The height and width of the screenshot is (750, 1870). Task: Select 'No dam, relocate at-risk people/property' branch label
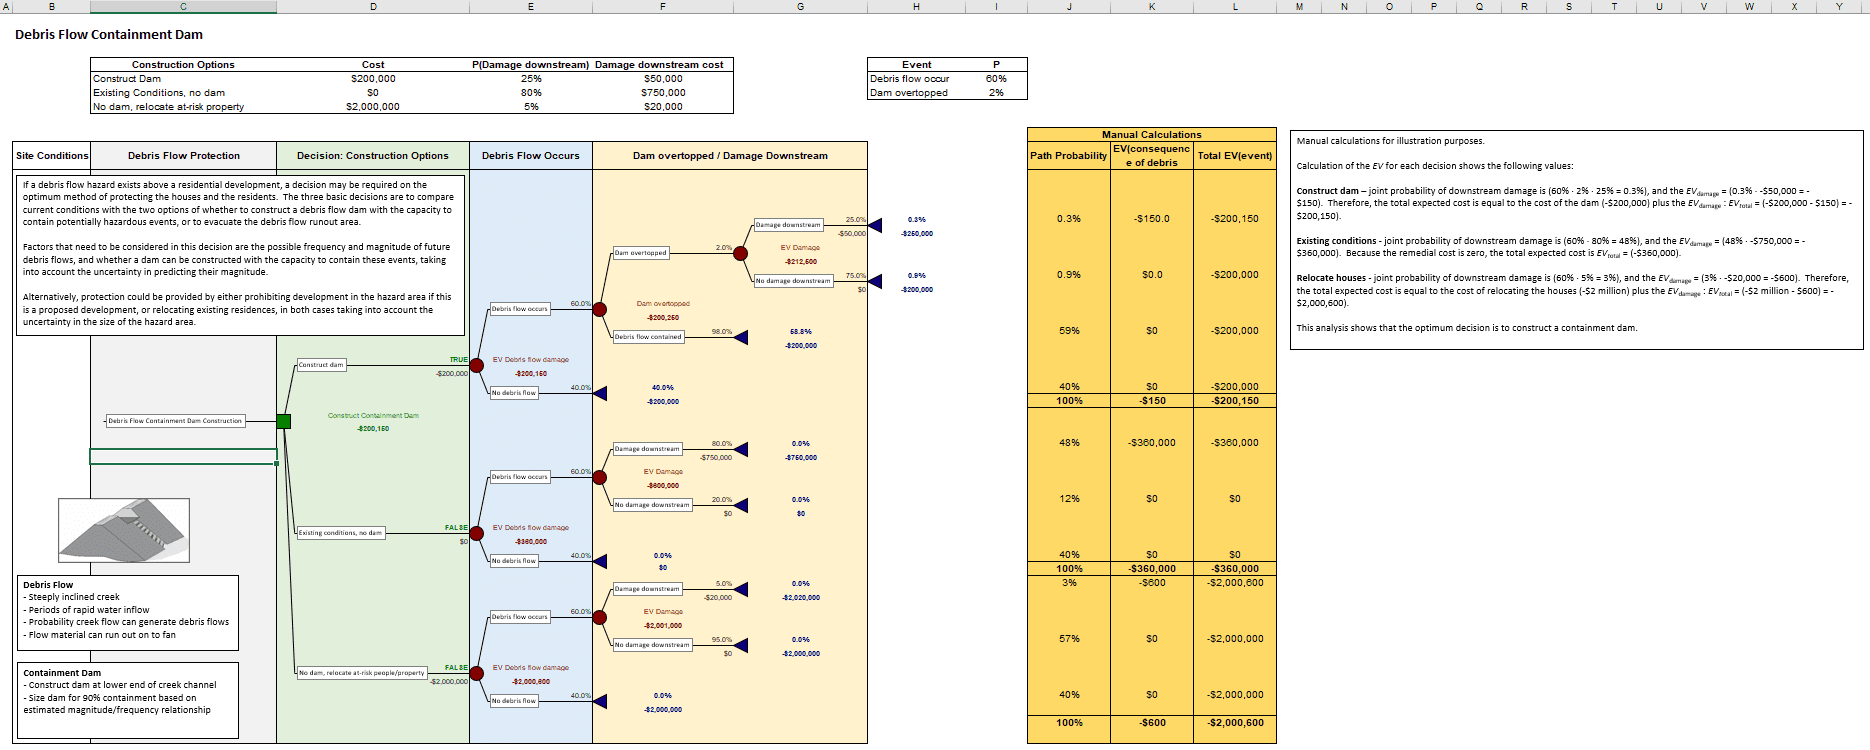(x=362, y=673)
